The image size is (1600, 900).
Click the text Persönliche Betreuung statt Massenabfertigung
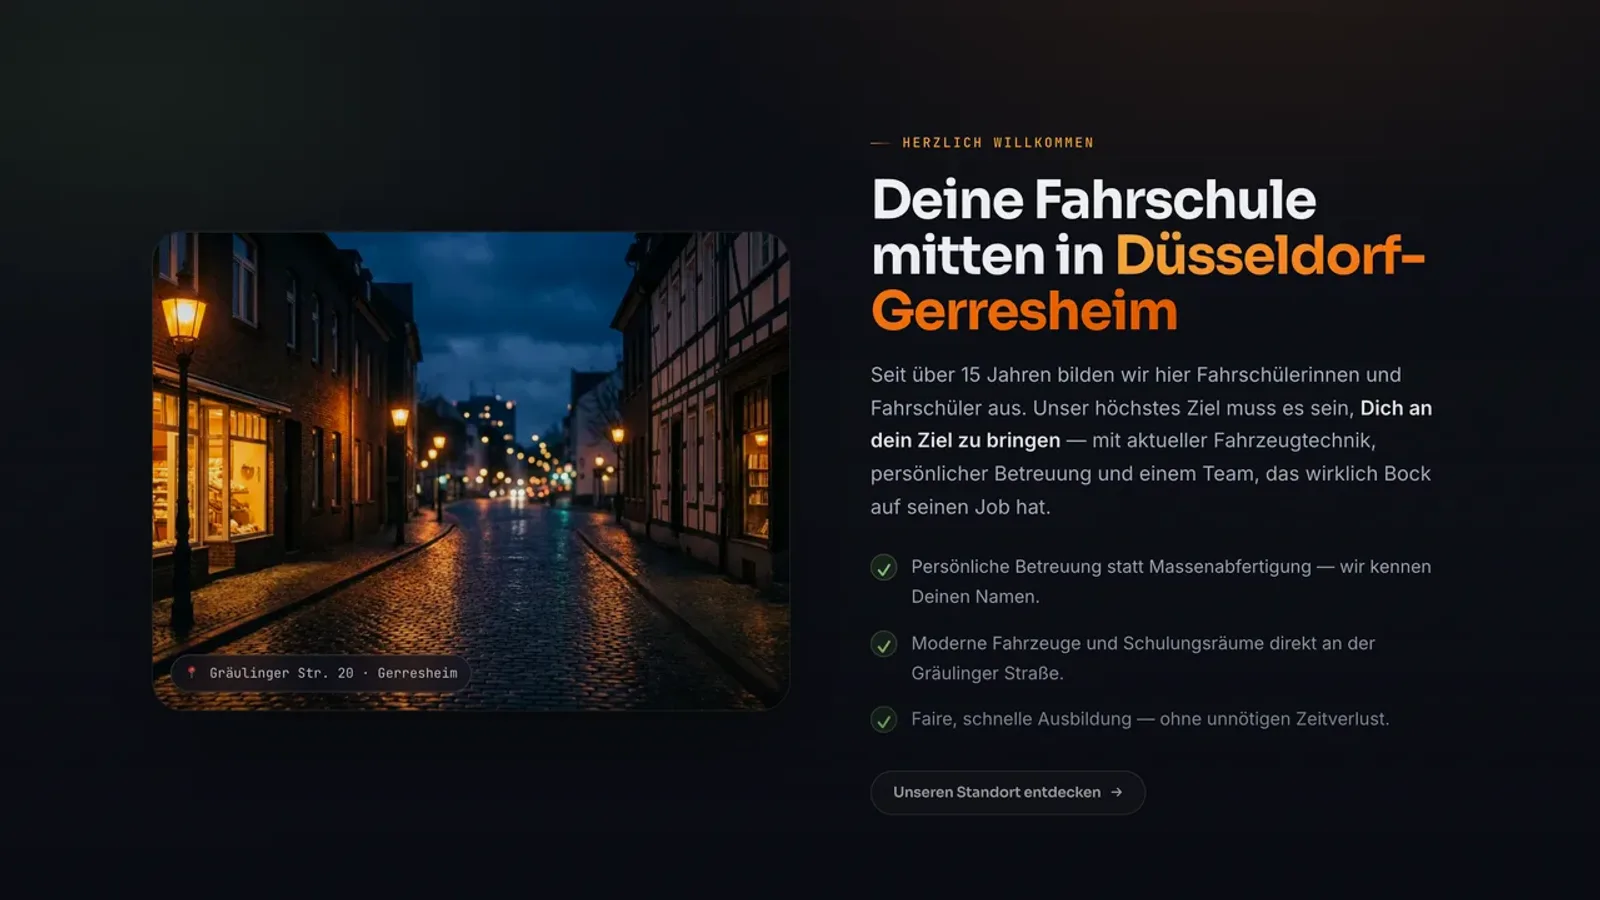point(1111,567)
